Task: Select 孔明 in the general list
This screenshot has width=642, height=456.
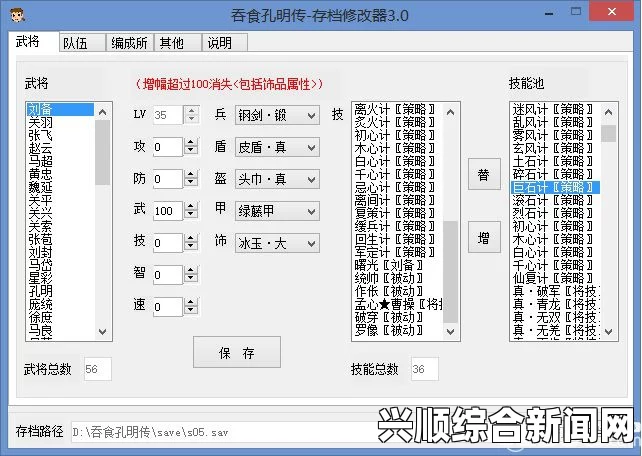Action: point(61,291)
